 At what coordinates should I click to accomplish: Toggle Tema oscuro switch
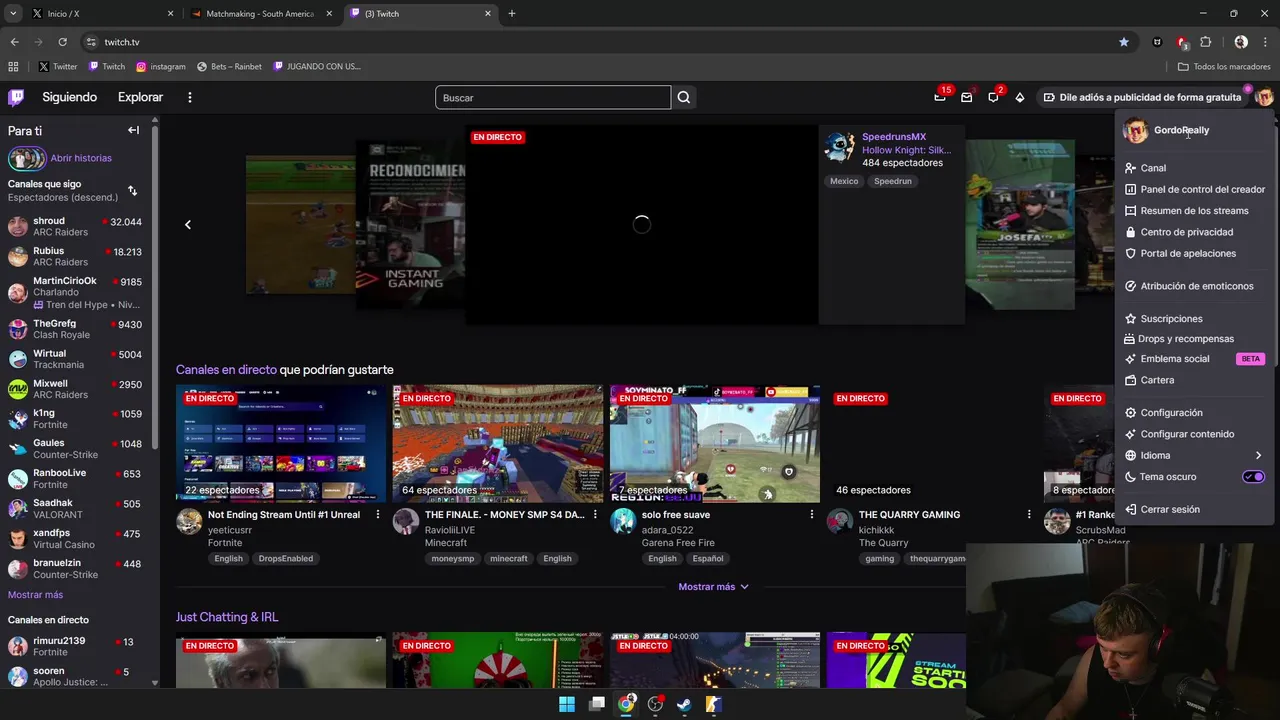1253,477
